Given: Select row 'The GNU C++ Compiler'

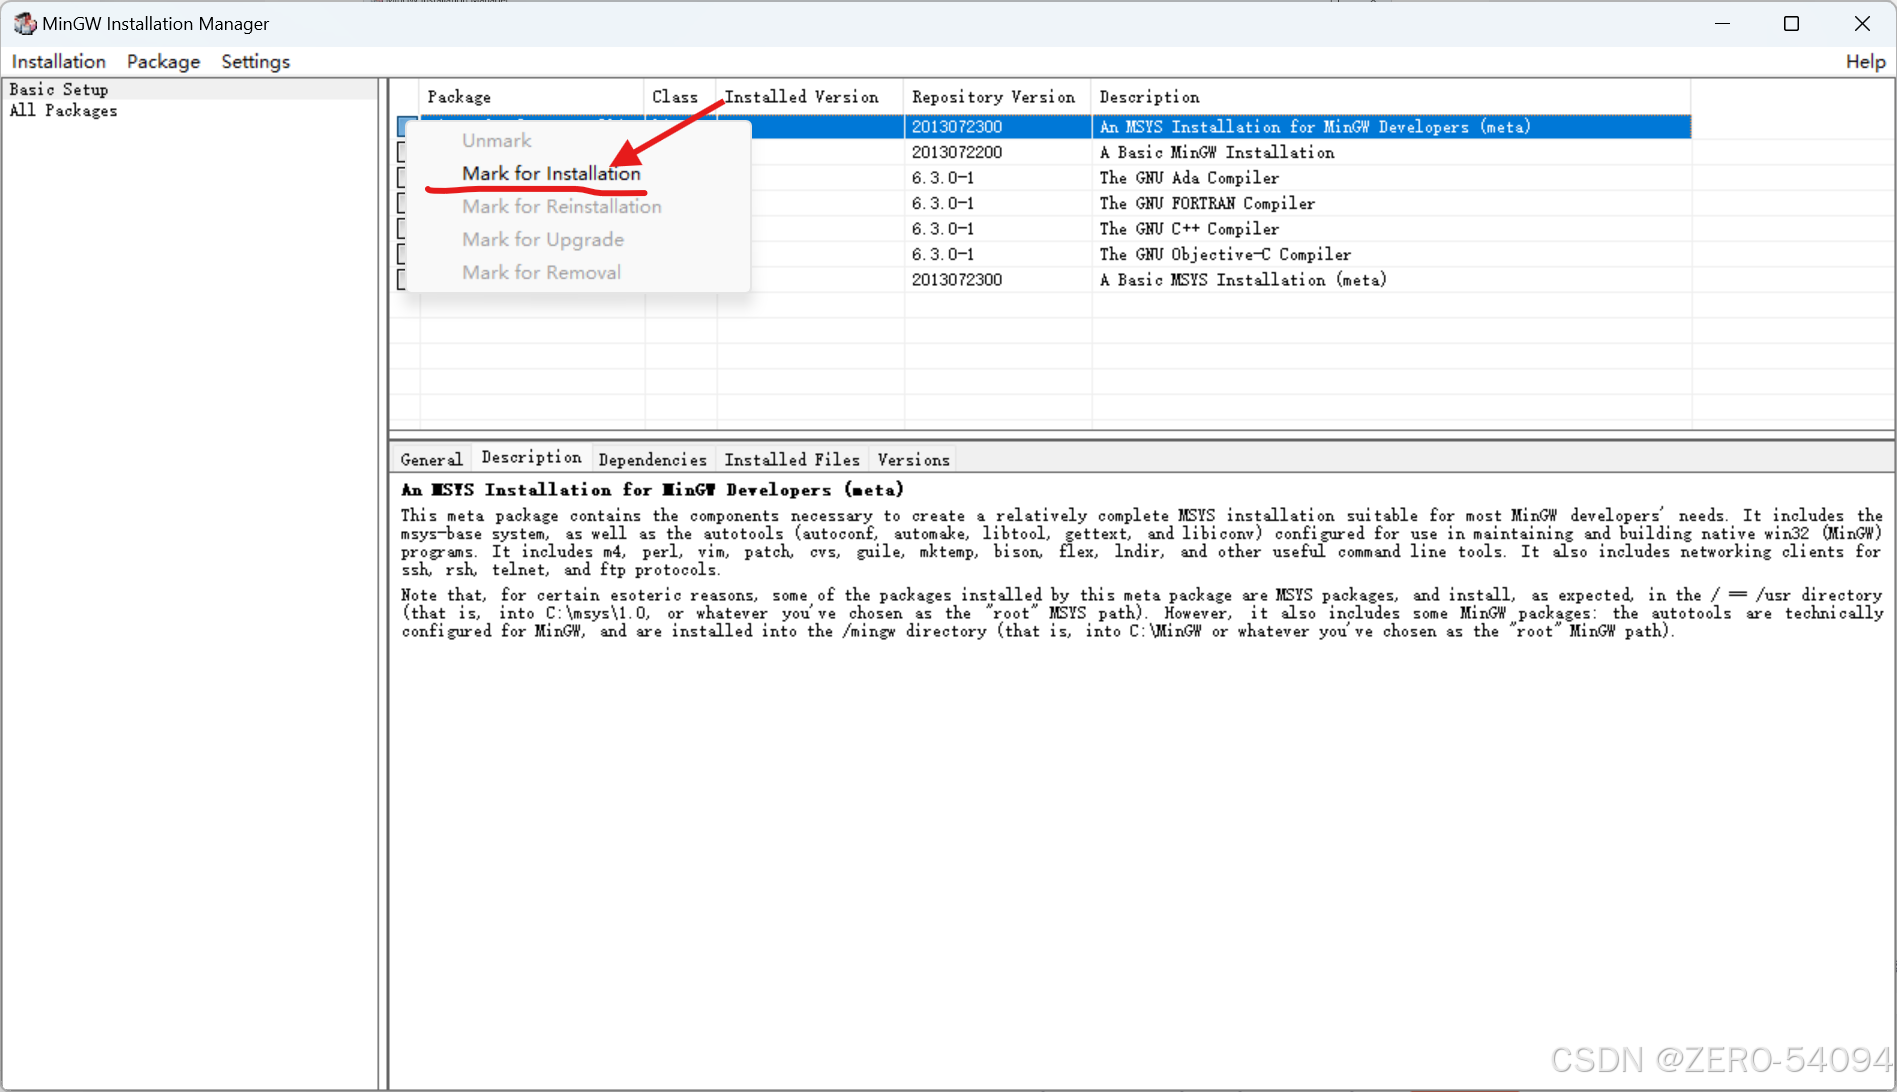Looking at the screenshot, I should pos(1189,229).
